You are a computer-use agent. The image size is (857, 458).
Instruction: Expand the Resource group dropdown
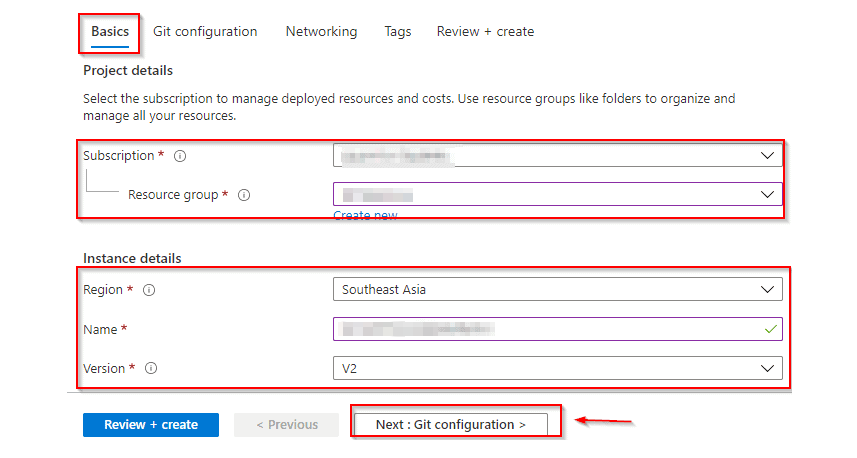[557, 194]
